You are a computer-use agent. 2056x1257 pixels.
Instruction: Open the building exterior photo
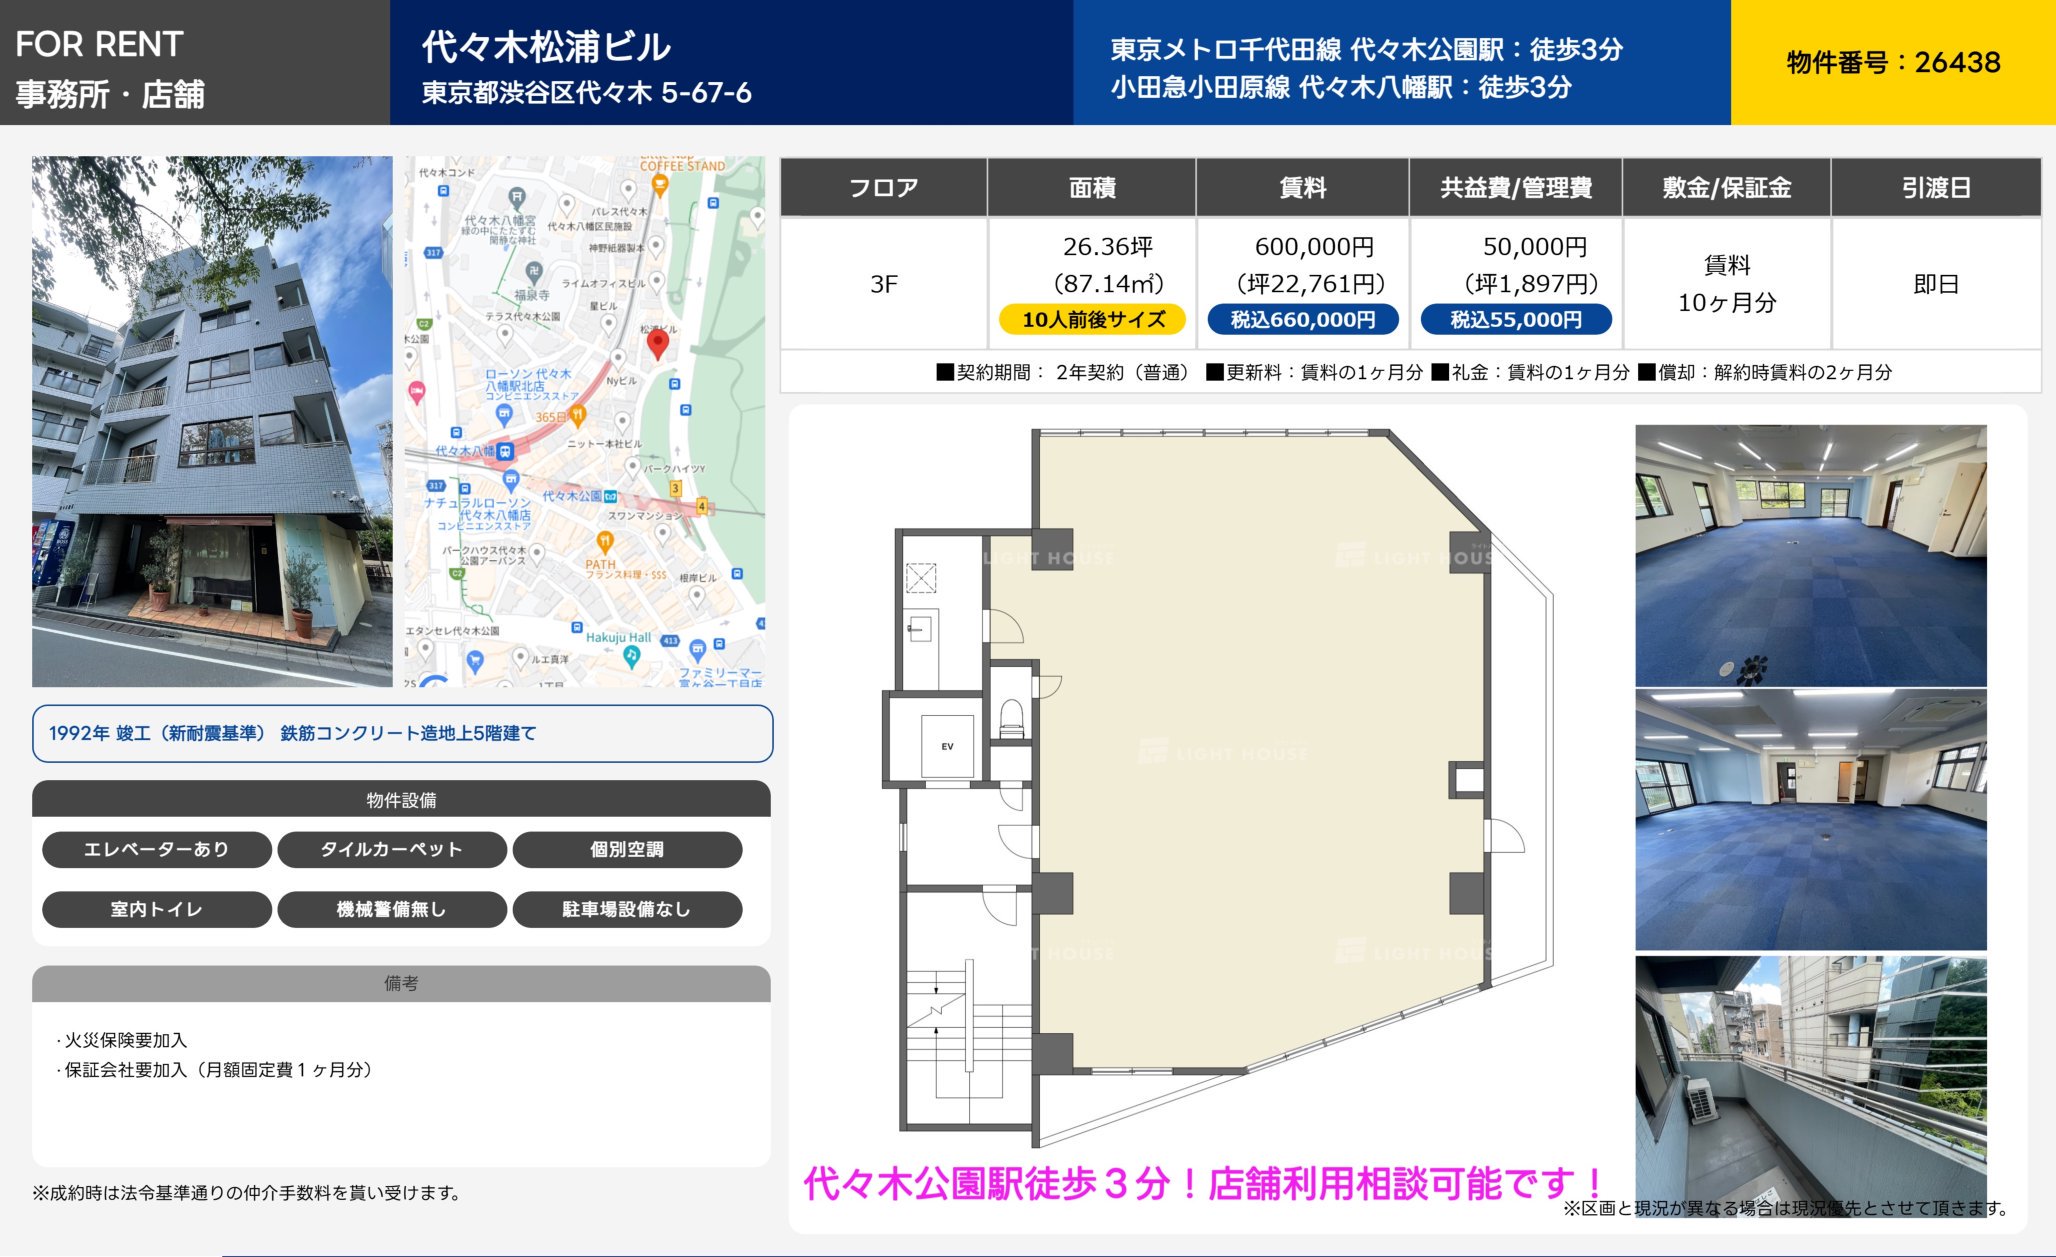tap(212, 421)
